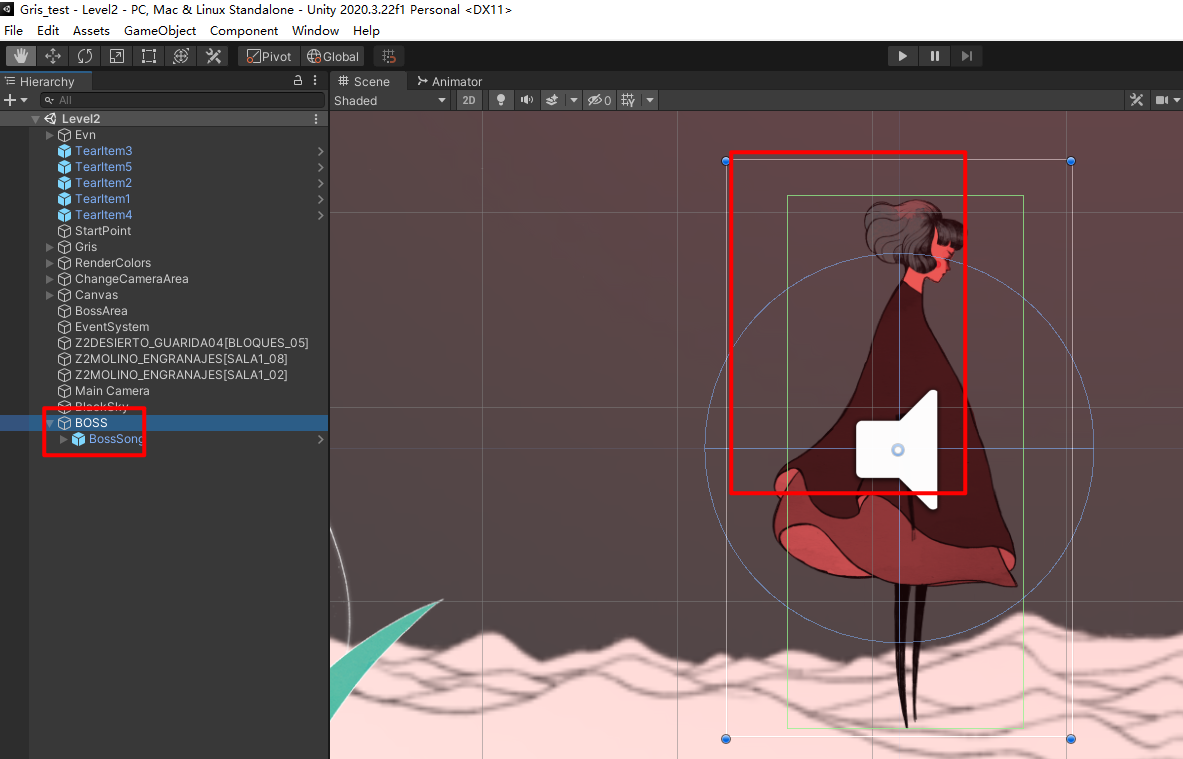
Task: Open Hierarchy panel options menu
Action: [x=315, y=81]
